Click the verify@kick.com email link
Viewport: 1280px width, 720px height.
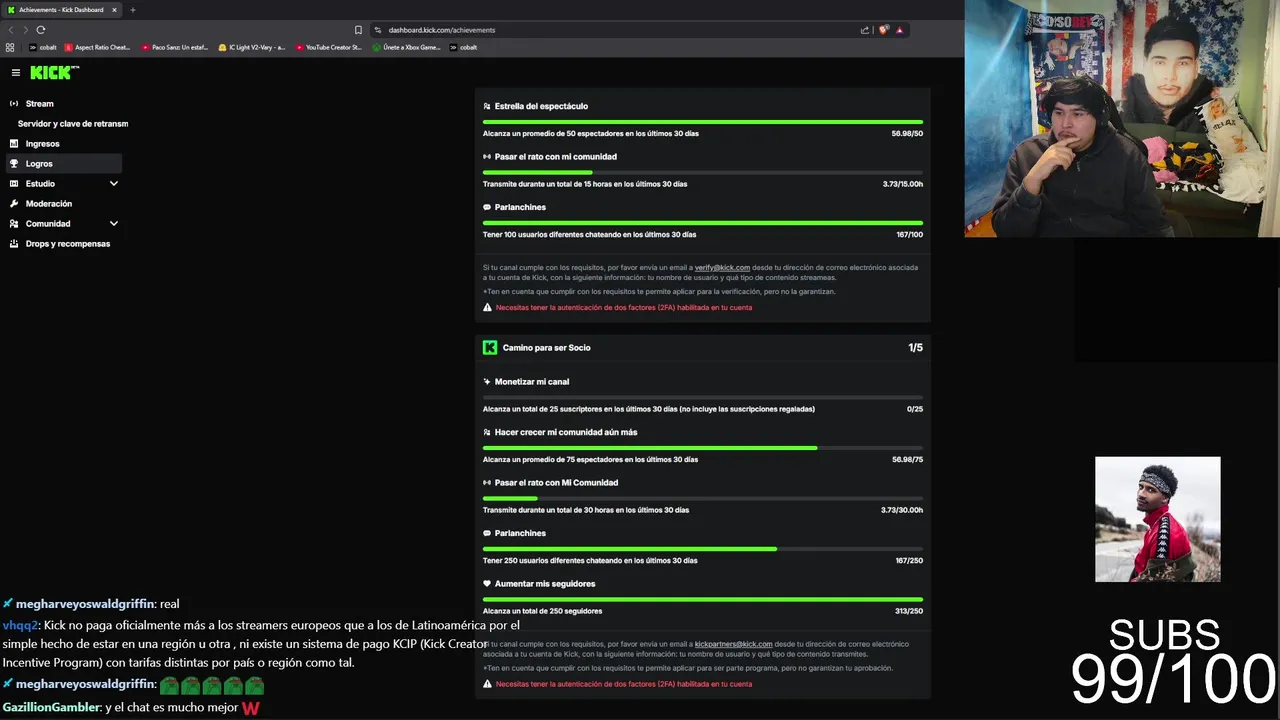coord(722,268)
